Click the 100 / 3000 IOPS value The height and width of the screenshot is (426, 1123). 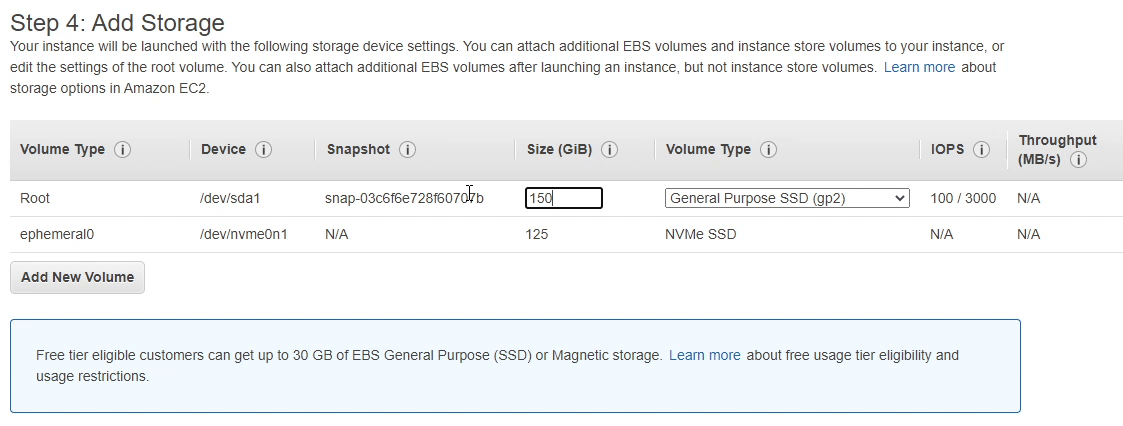pyautogui.click(x=962, y=198)
